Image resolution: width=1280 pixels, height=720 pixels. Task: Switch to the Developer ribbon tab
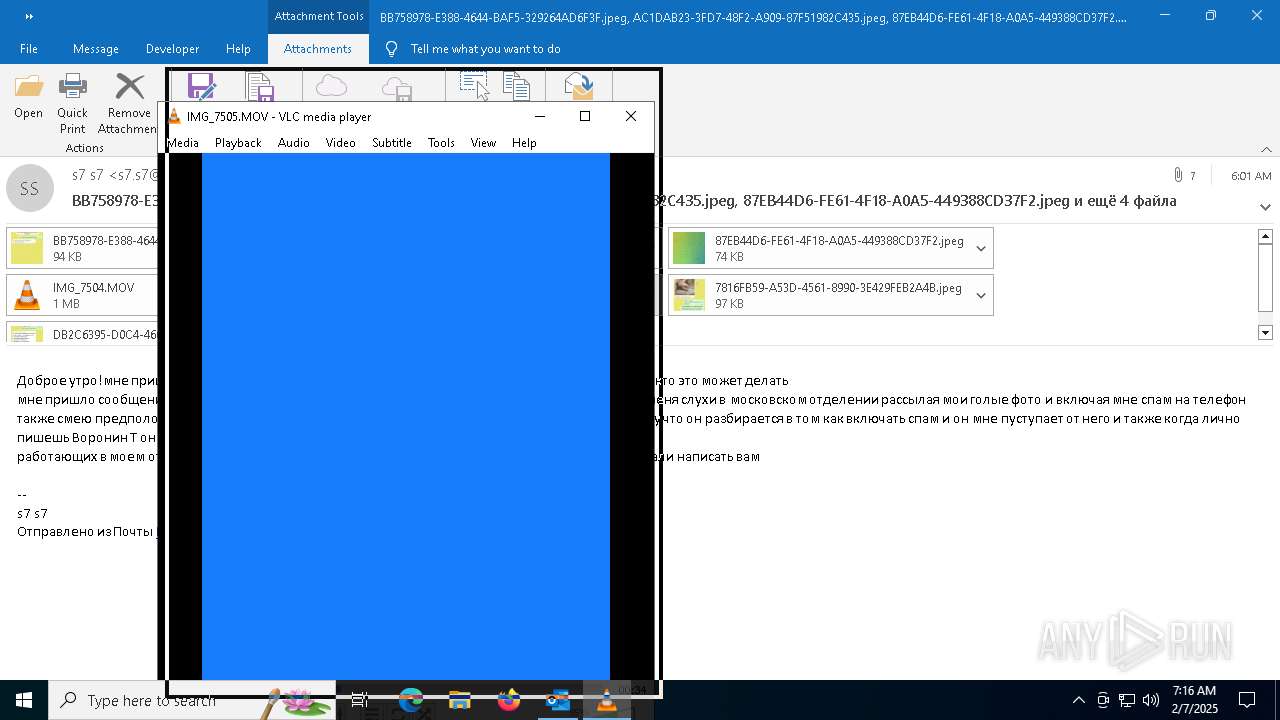click(x=172, y=48)
